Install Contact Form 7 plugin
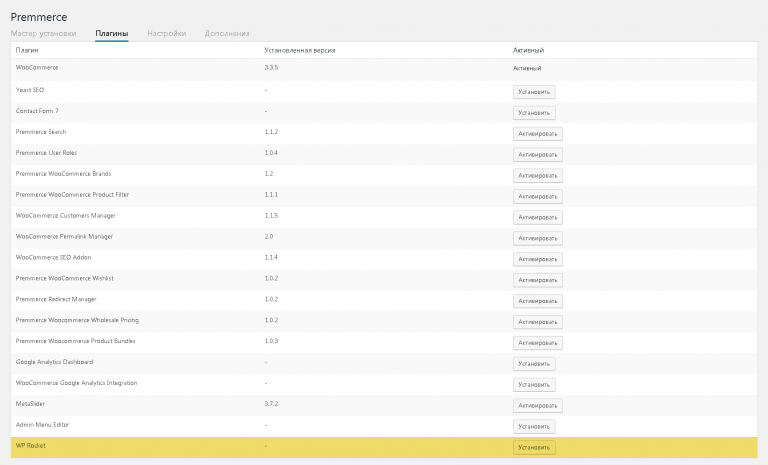The width and height of the screenshot is (768, 465). pos(534,113)
